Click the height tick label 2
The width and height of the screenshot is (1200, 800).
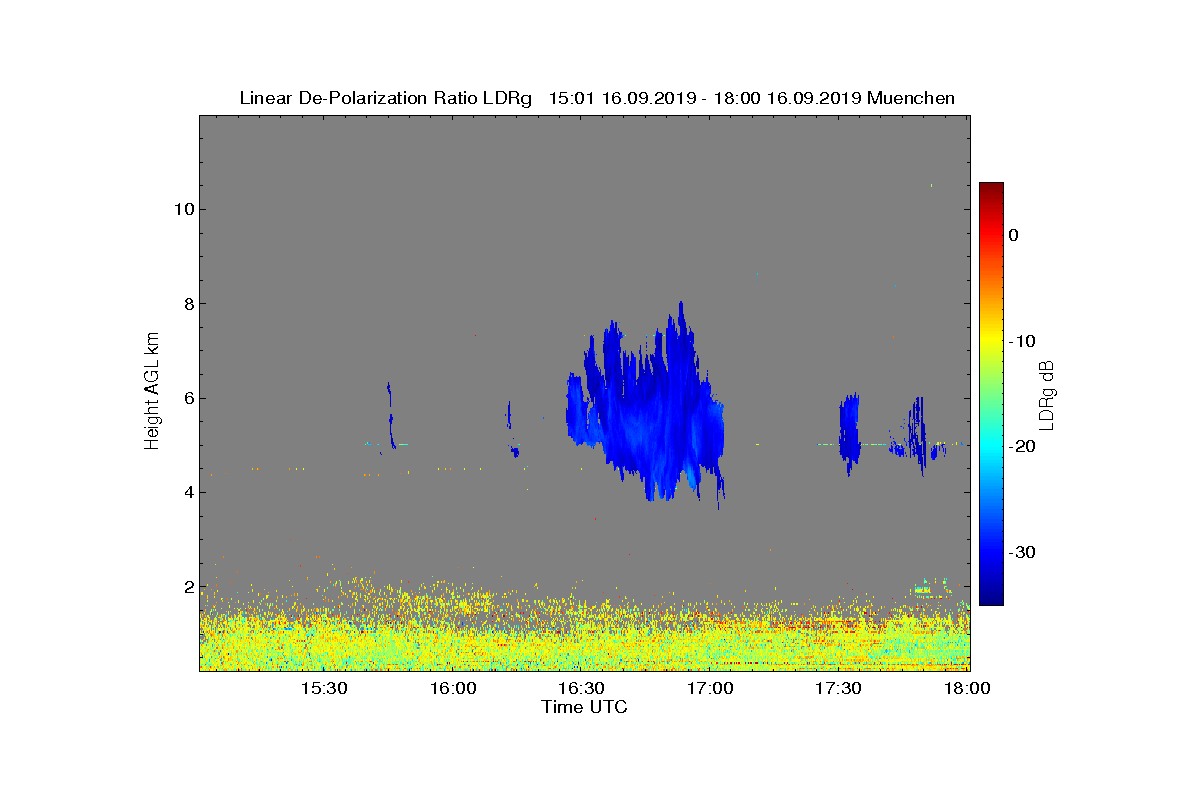pyautogui.click(x=187, y=587)
